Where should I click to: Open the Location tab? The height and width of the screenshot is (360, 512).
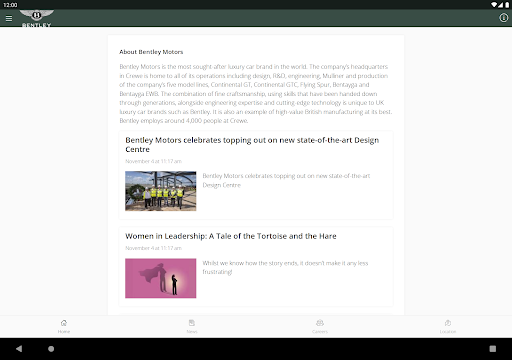[x=448, y=326]
